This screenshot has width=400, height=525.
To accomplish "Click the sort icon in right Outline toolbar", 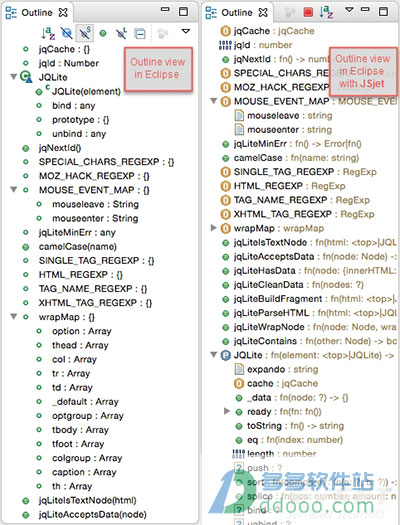I will [x=326, y=12].
